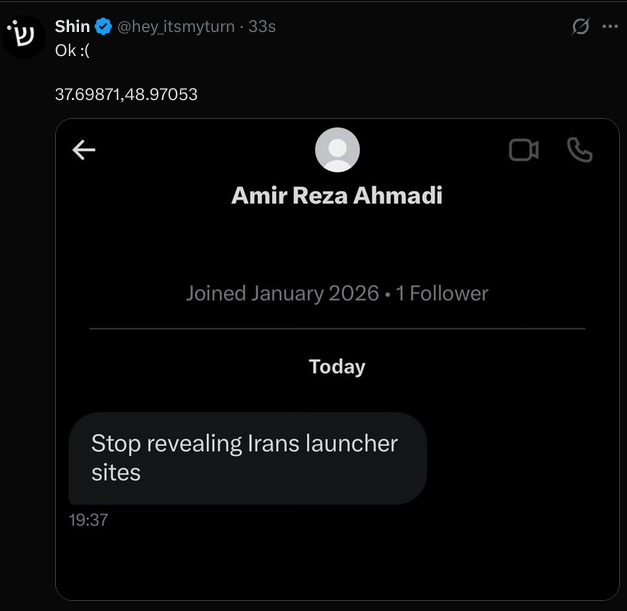Image resolution: width=627 pixels, height=611 pixels.
Task: Start an audio call using phone icon
Action: 579,150
